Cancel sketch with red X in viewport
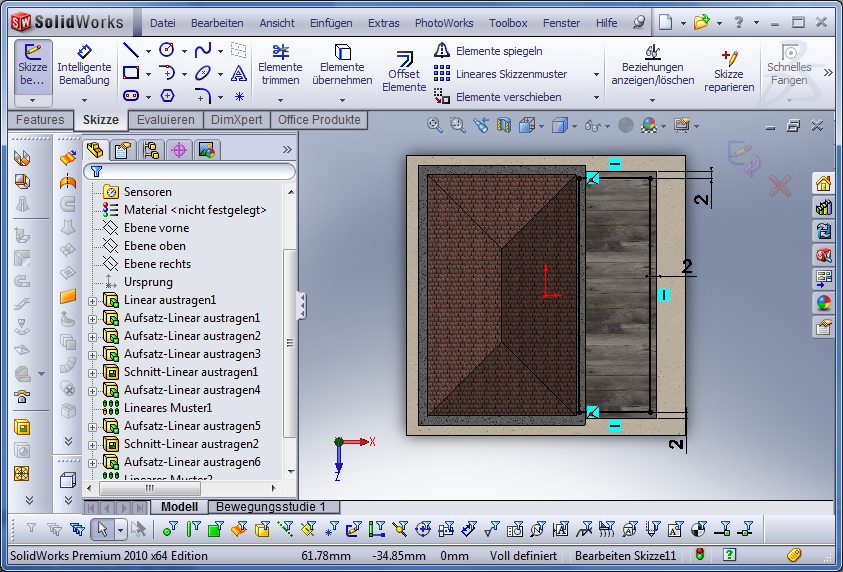This screenshot has height=572, width=843. [780, 186]
